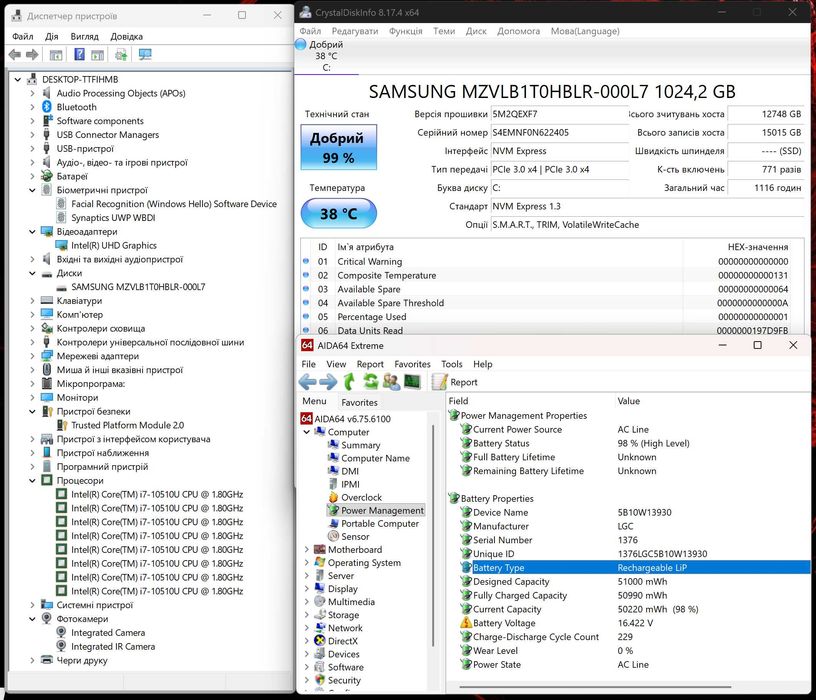Open Функція menu in CrystalDiskInfo
Screen dimensions: 816x700
405,31
